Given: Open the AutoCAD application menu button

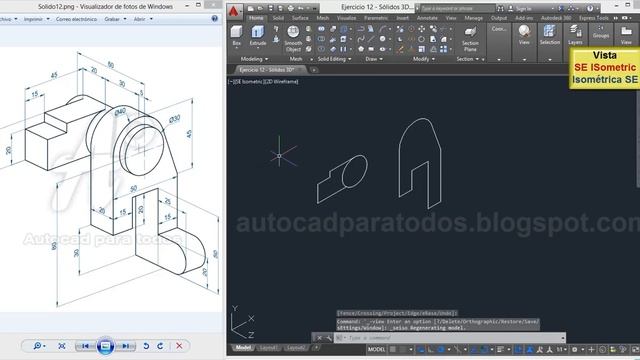Looking at the screenshot, I should click(x=234, y=11).
